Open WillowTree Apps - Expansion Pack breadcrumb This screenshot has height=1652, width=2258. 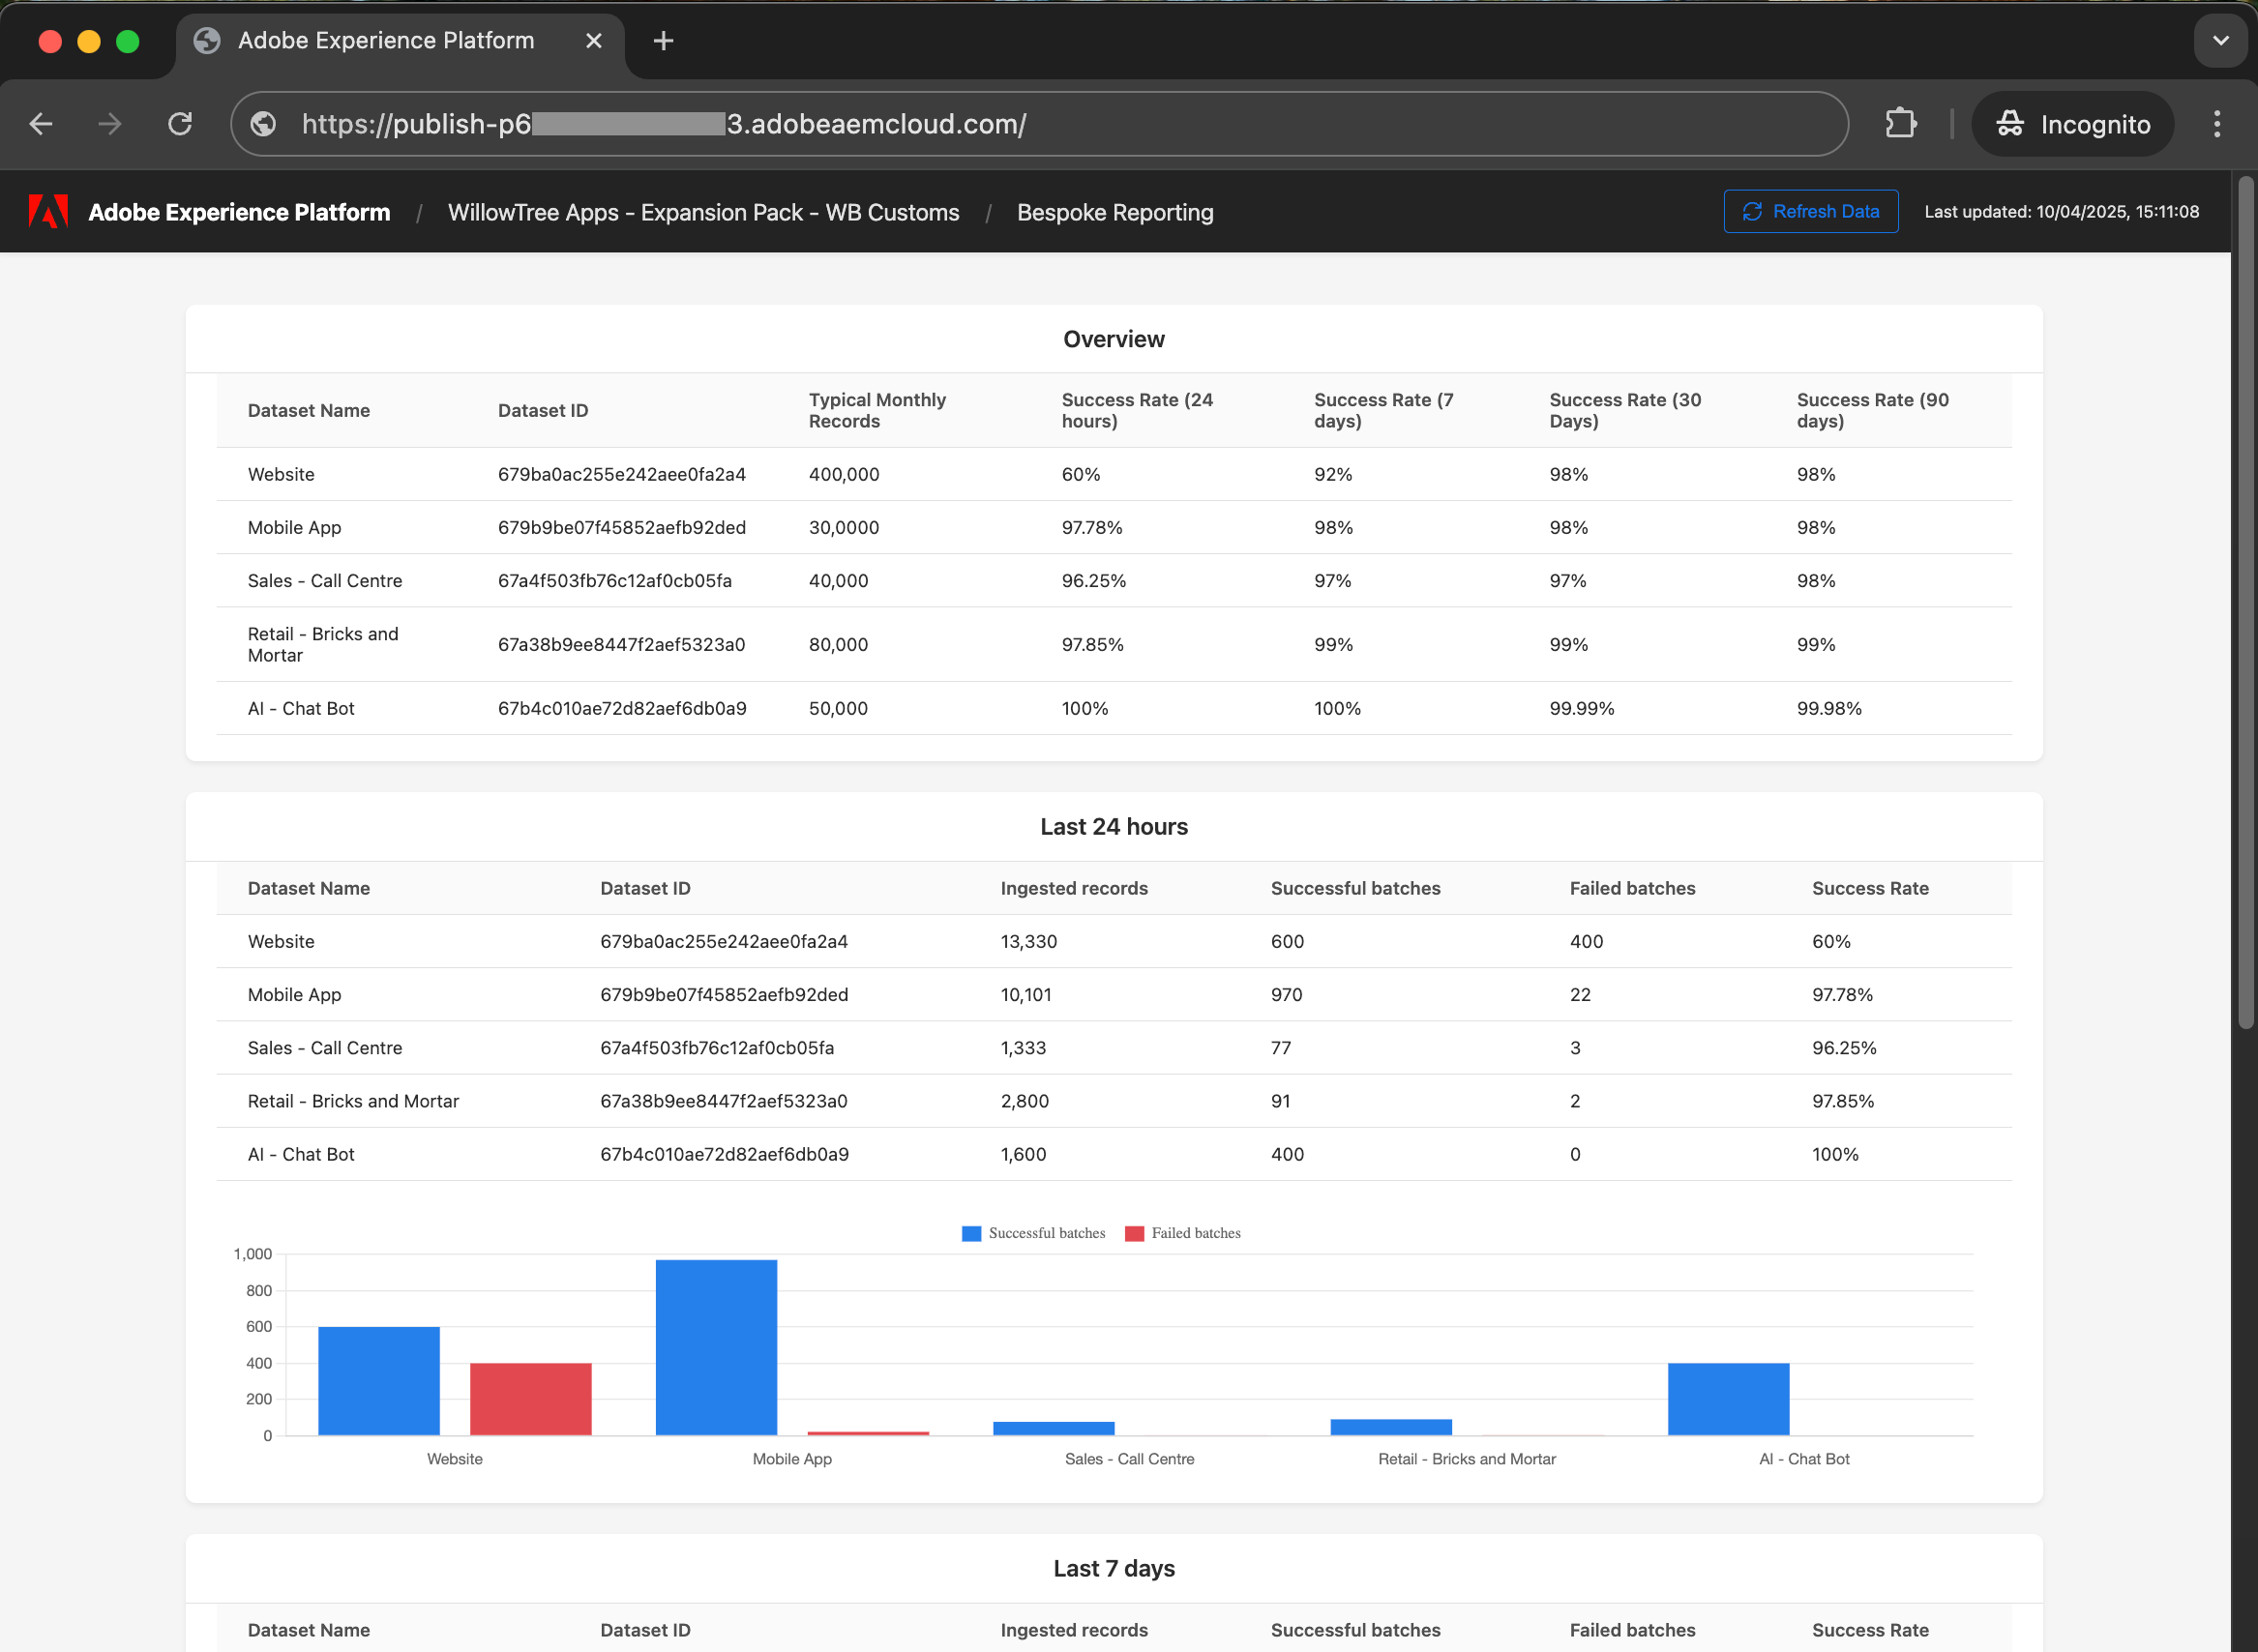click(704, 213)
